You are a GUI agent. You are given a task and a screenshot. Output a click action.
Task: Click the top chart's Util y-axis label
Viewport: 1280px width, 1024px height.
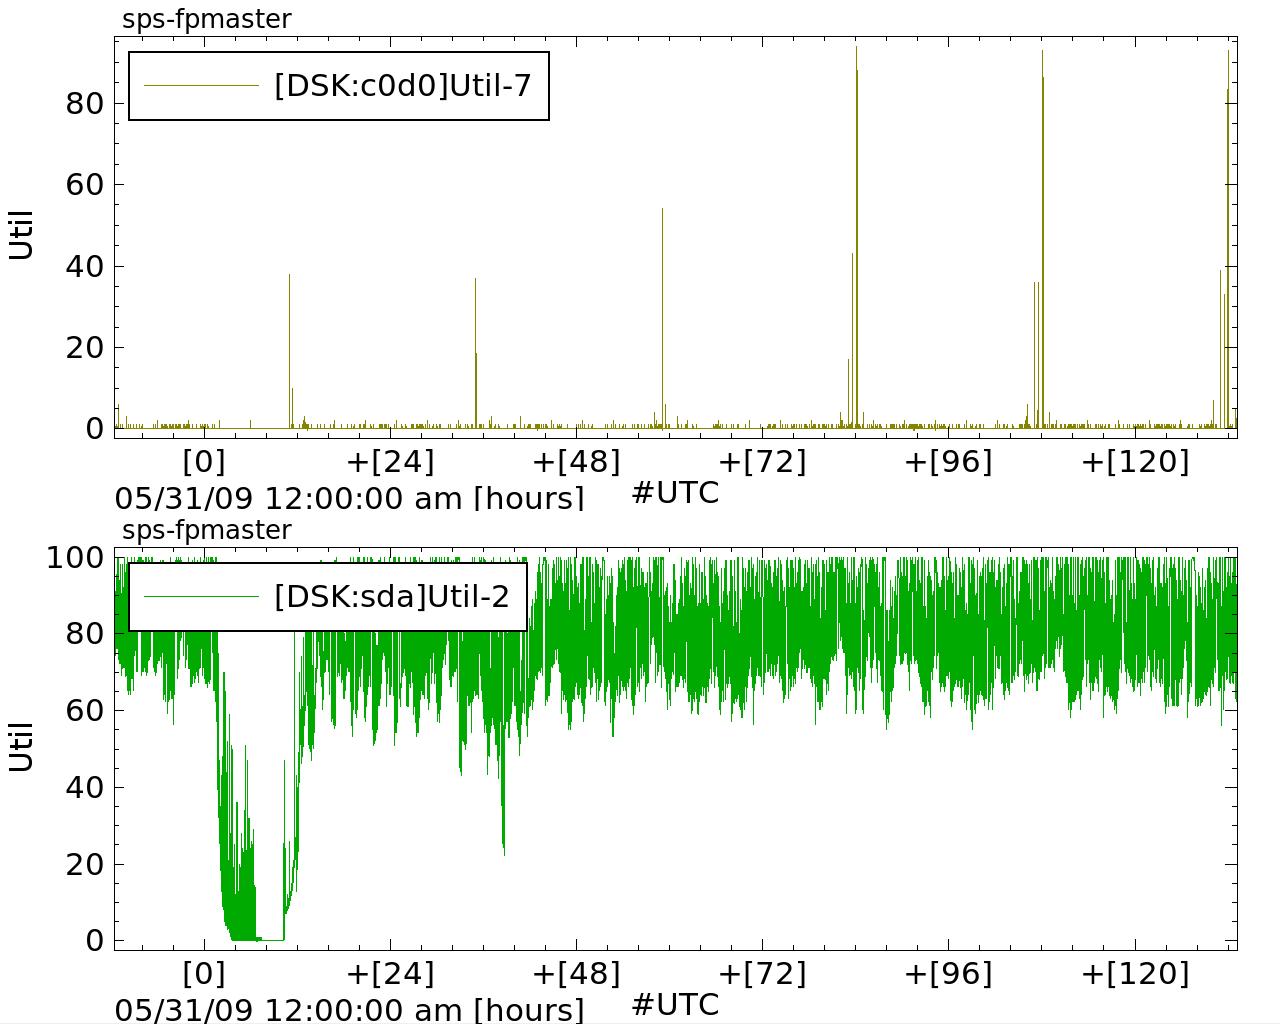click(22, 235)
